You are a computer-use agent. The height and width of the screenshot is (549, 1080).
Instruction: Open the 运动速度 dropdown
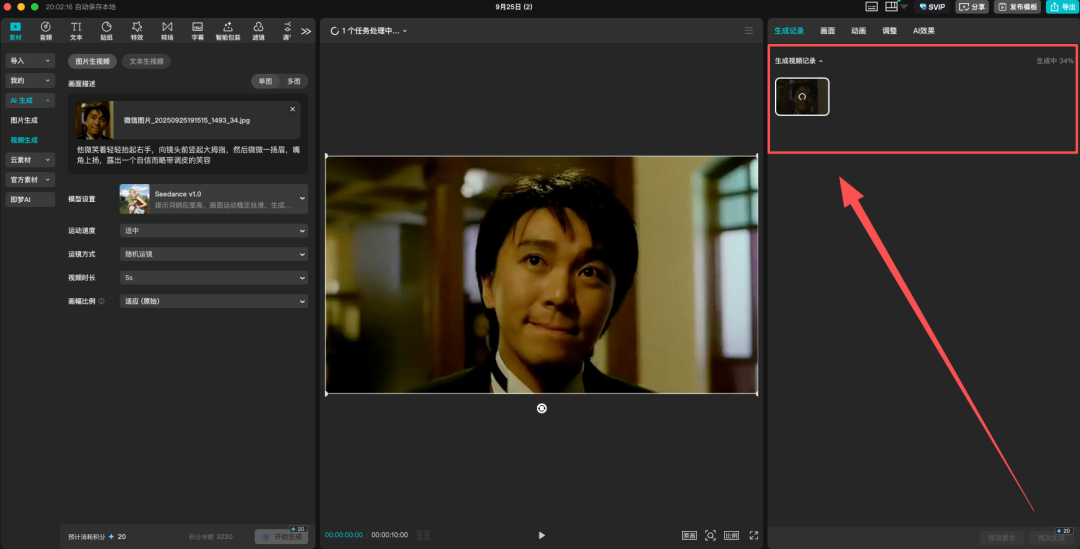(x=213, y=231)
